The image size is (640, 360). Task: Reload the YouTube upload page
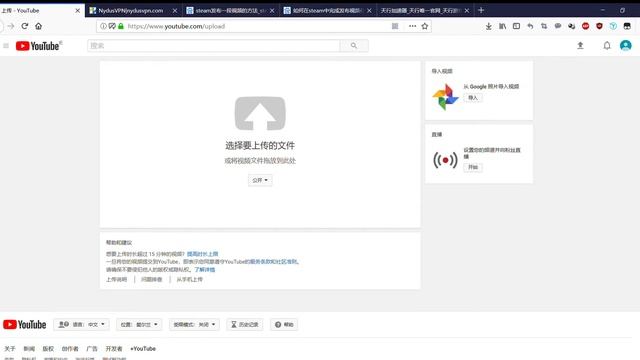pos(24,26)
